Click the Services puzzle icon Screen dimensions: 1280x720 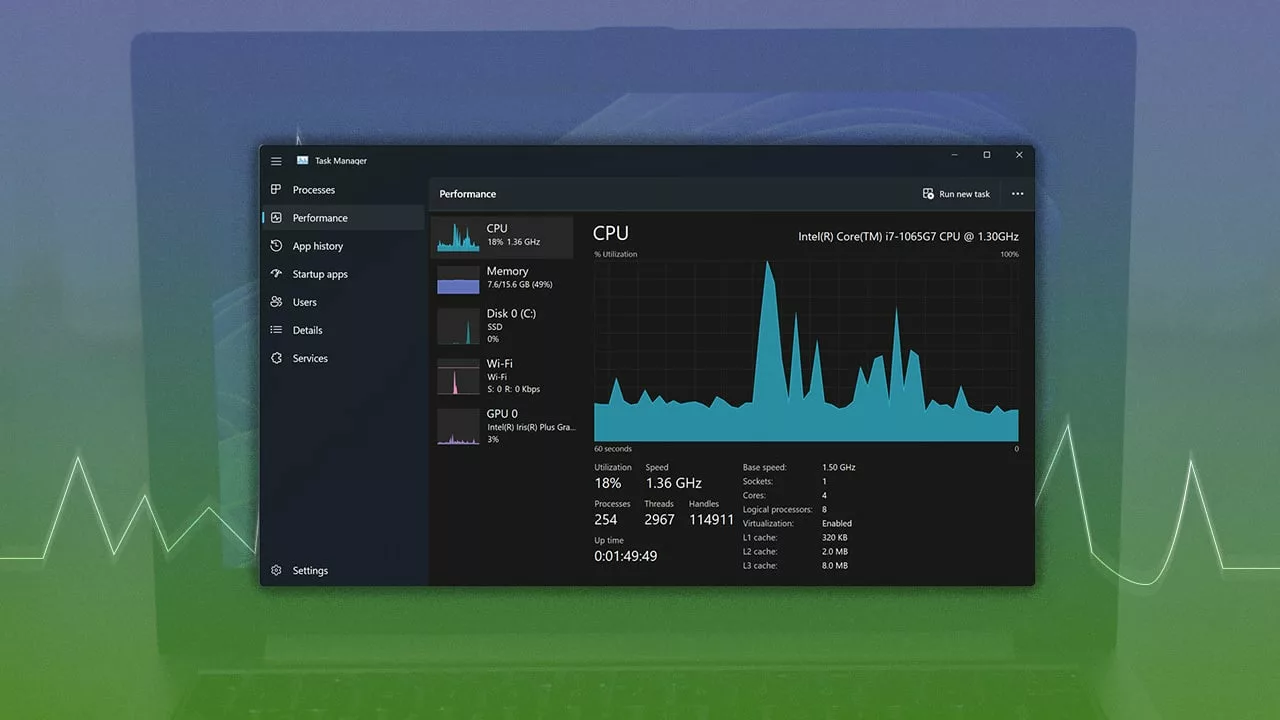point(276,358)
